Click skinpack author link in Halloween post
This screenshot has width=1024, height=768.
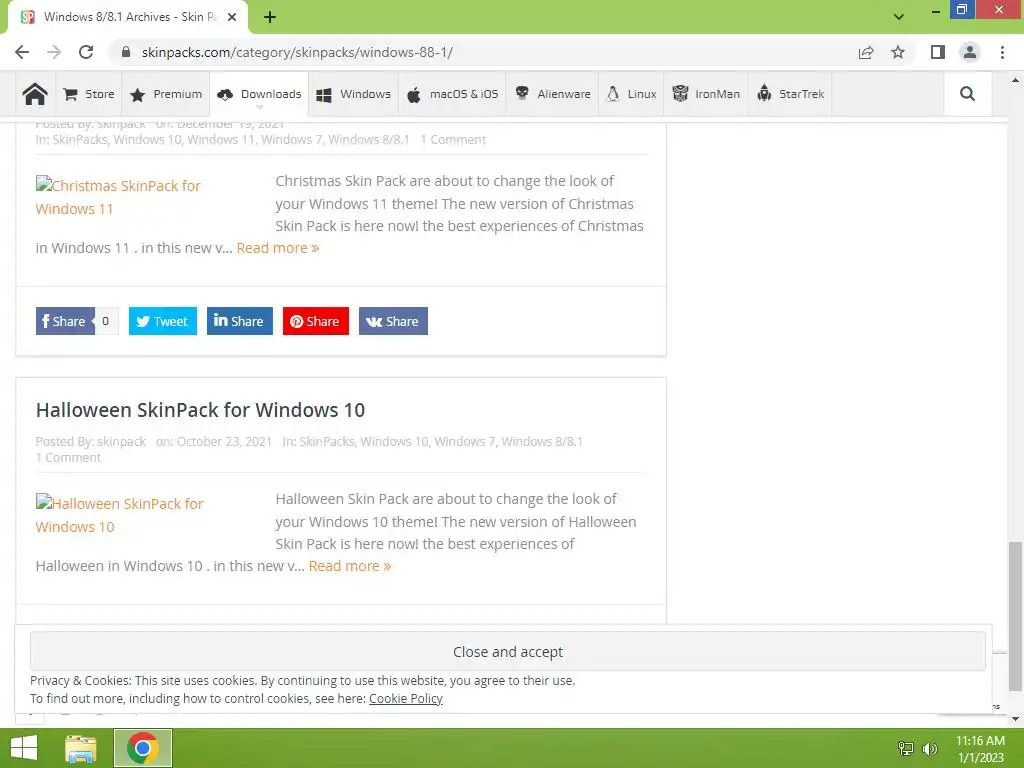(121, 441)
